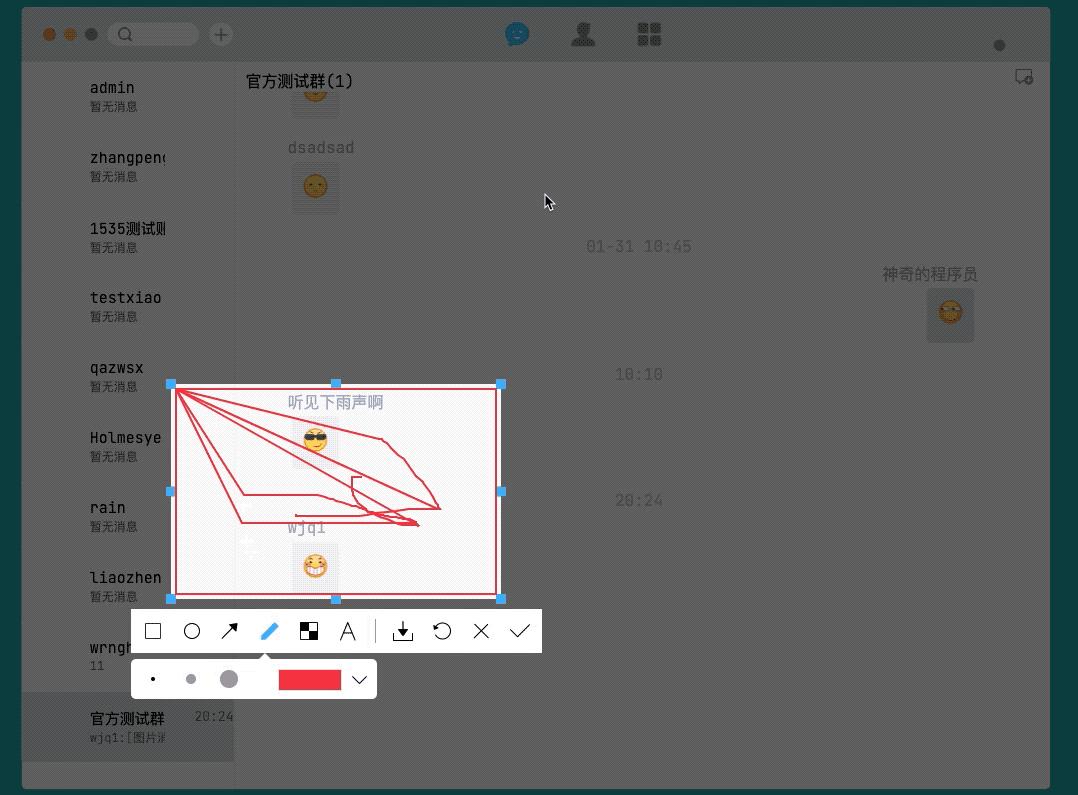The height and width of the screenshot is (795, 1078).
Task: Select the arrow annotation tool
Action: click(230, 631)
